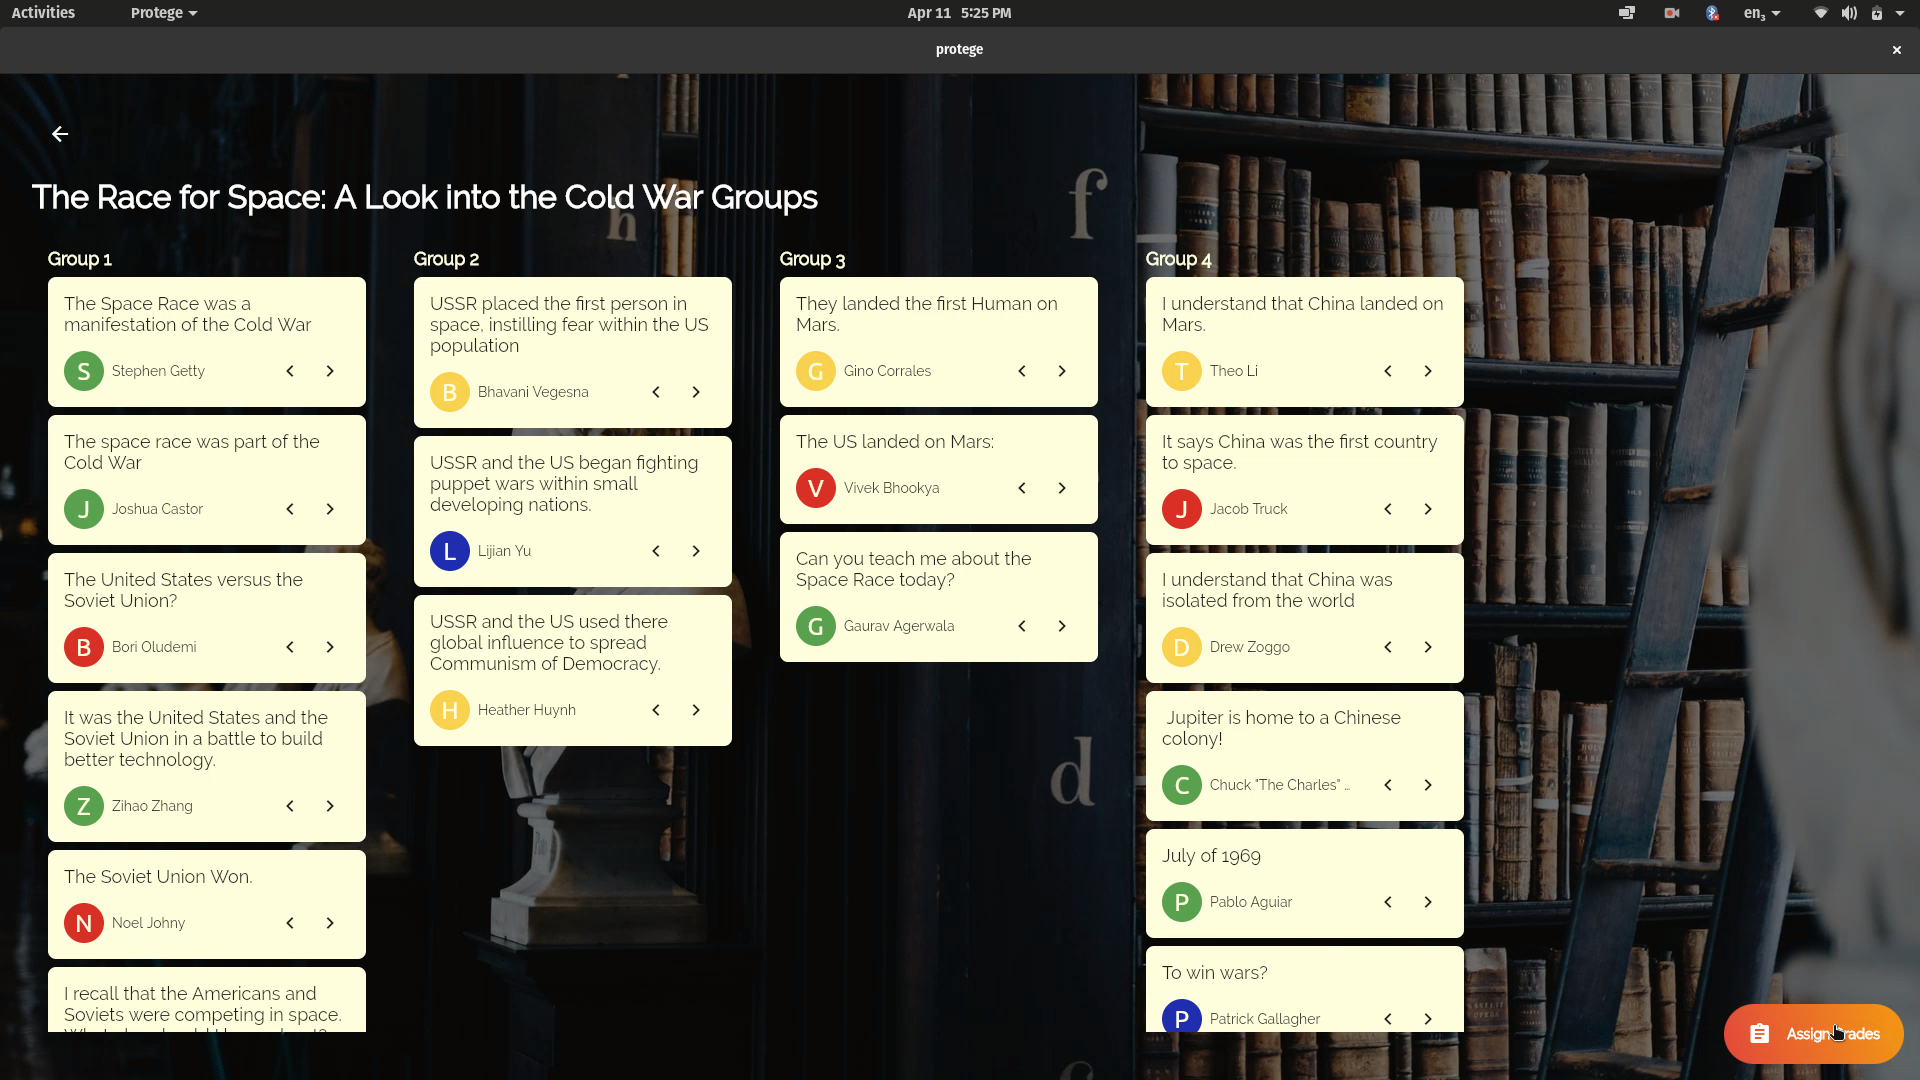Click Heather Huynh's avatar circle
The width and height of the screenshot is (1920, 1080).
point(450,710)
